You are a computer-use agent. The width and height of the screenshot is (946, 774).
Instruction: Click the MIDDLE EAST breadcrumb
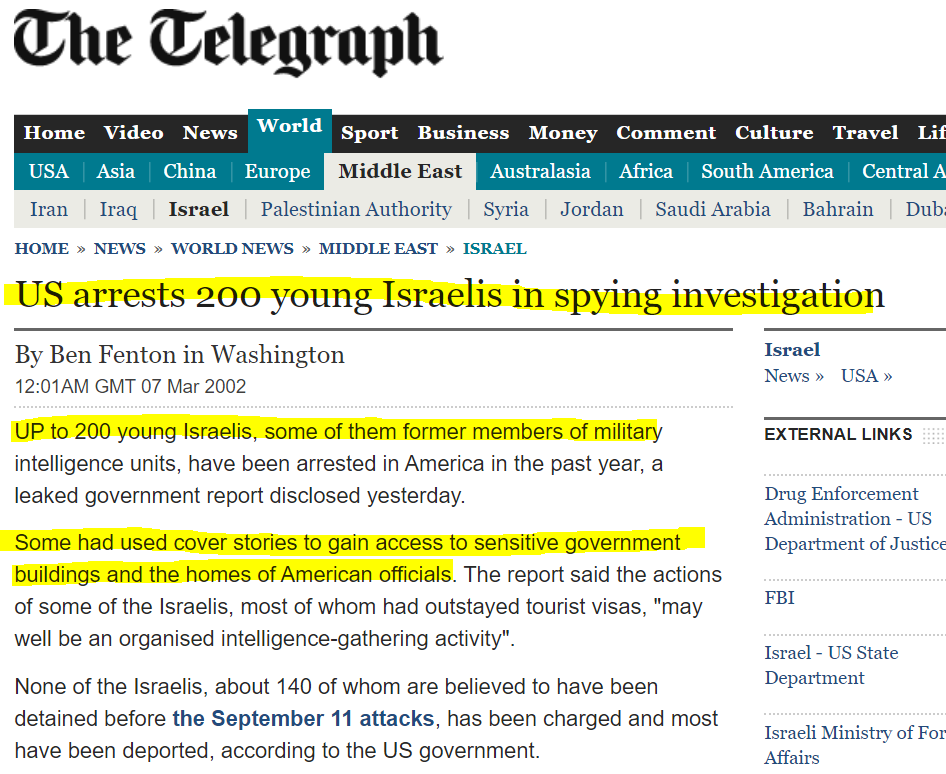point(378,248)
